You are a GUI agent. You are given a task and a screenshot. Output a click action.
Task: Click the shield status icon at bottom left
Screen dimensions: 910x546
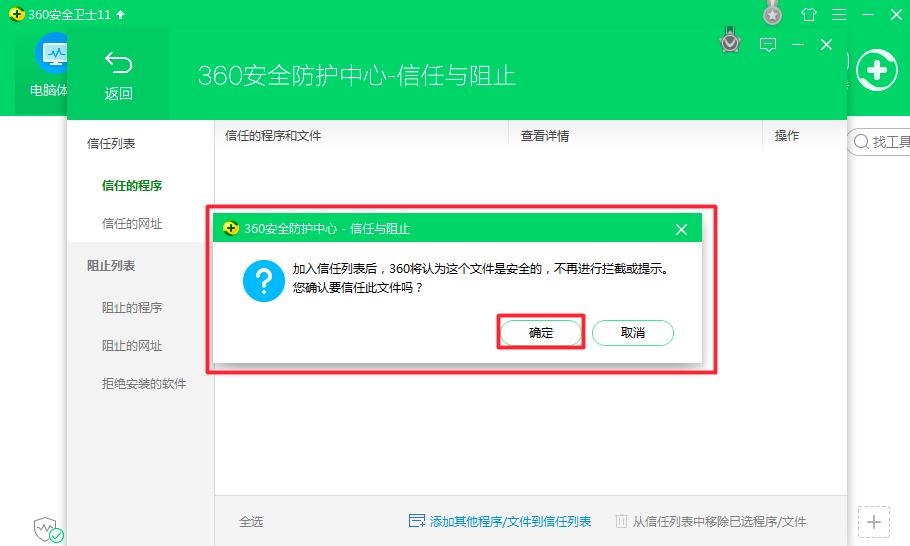pos(48,529)
